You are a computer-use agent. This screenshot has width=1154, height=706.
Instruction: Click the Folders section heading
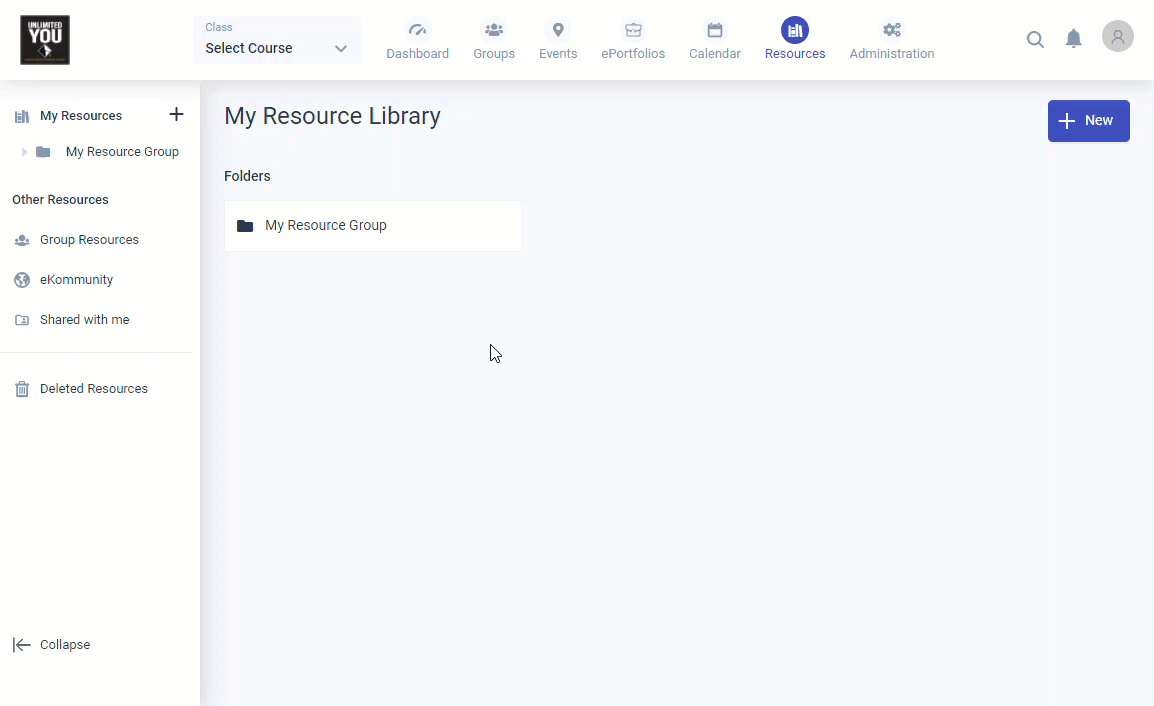tap(247, 176)
